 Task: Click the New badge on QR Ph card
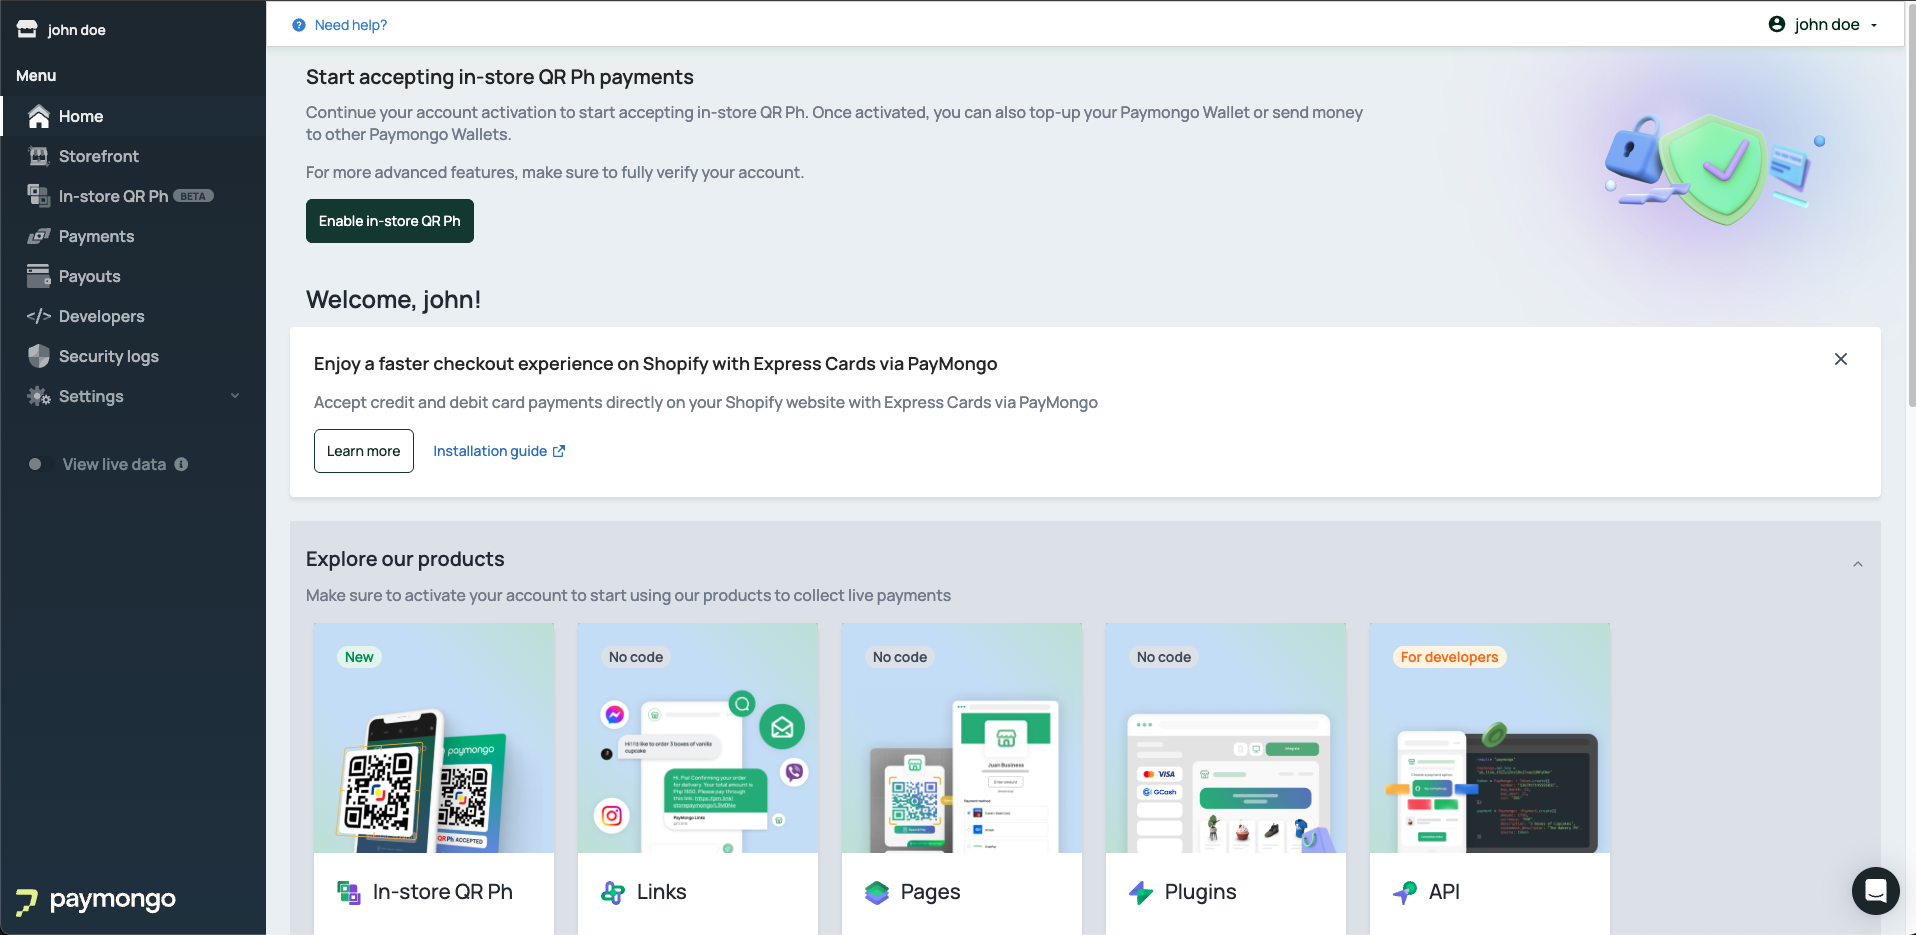359,657
